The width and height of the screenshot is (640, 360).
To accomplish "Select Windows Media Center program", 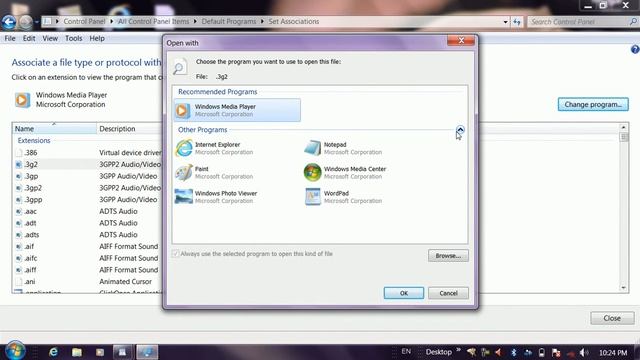I will 345,173.
